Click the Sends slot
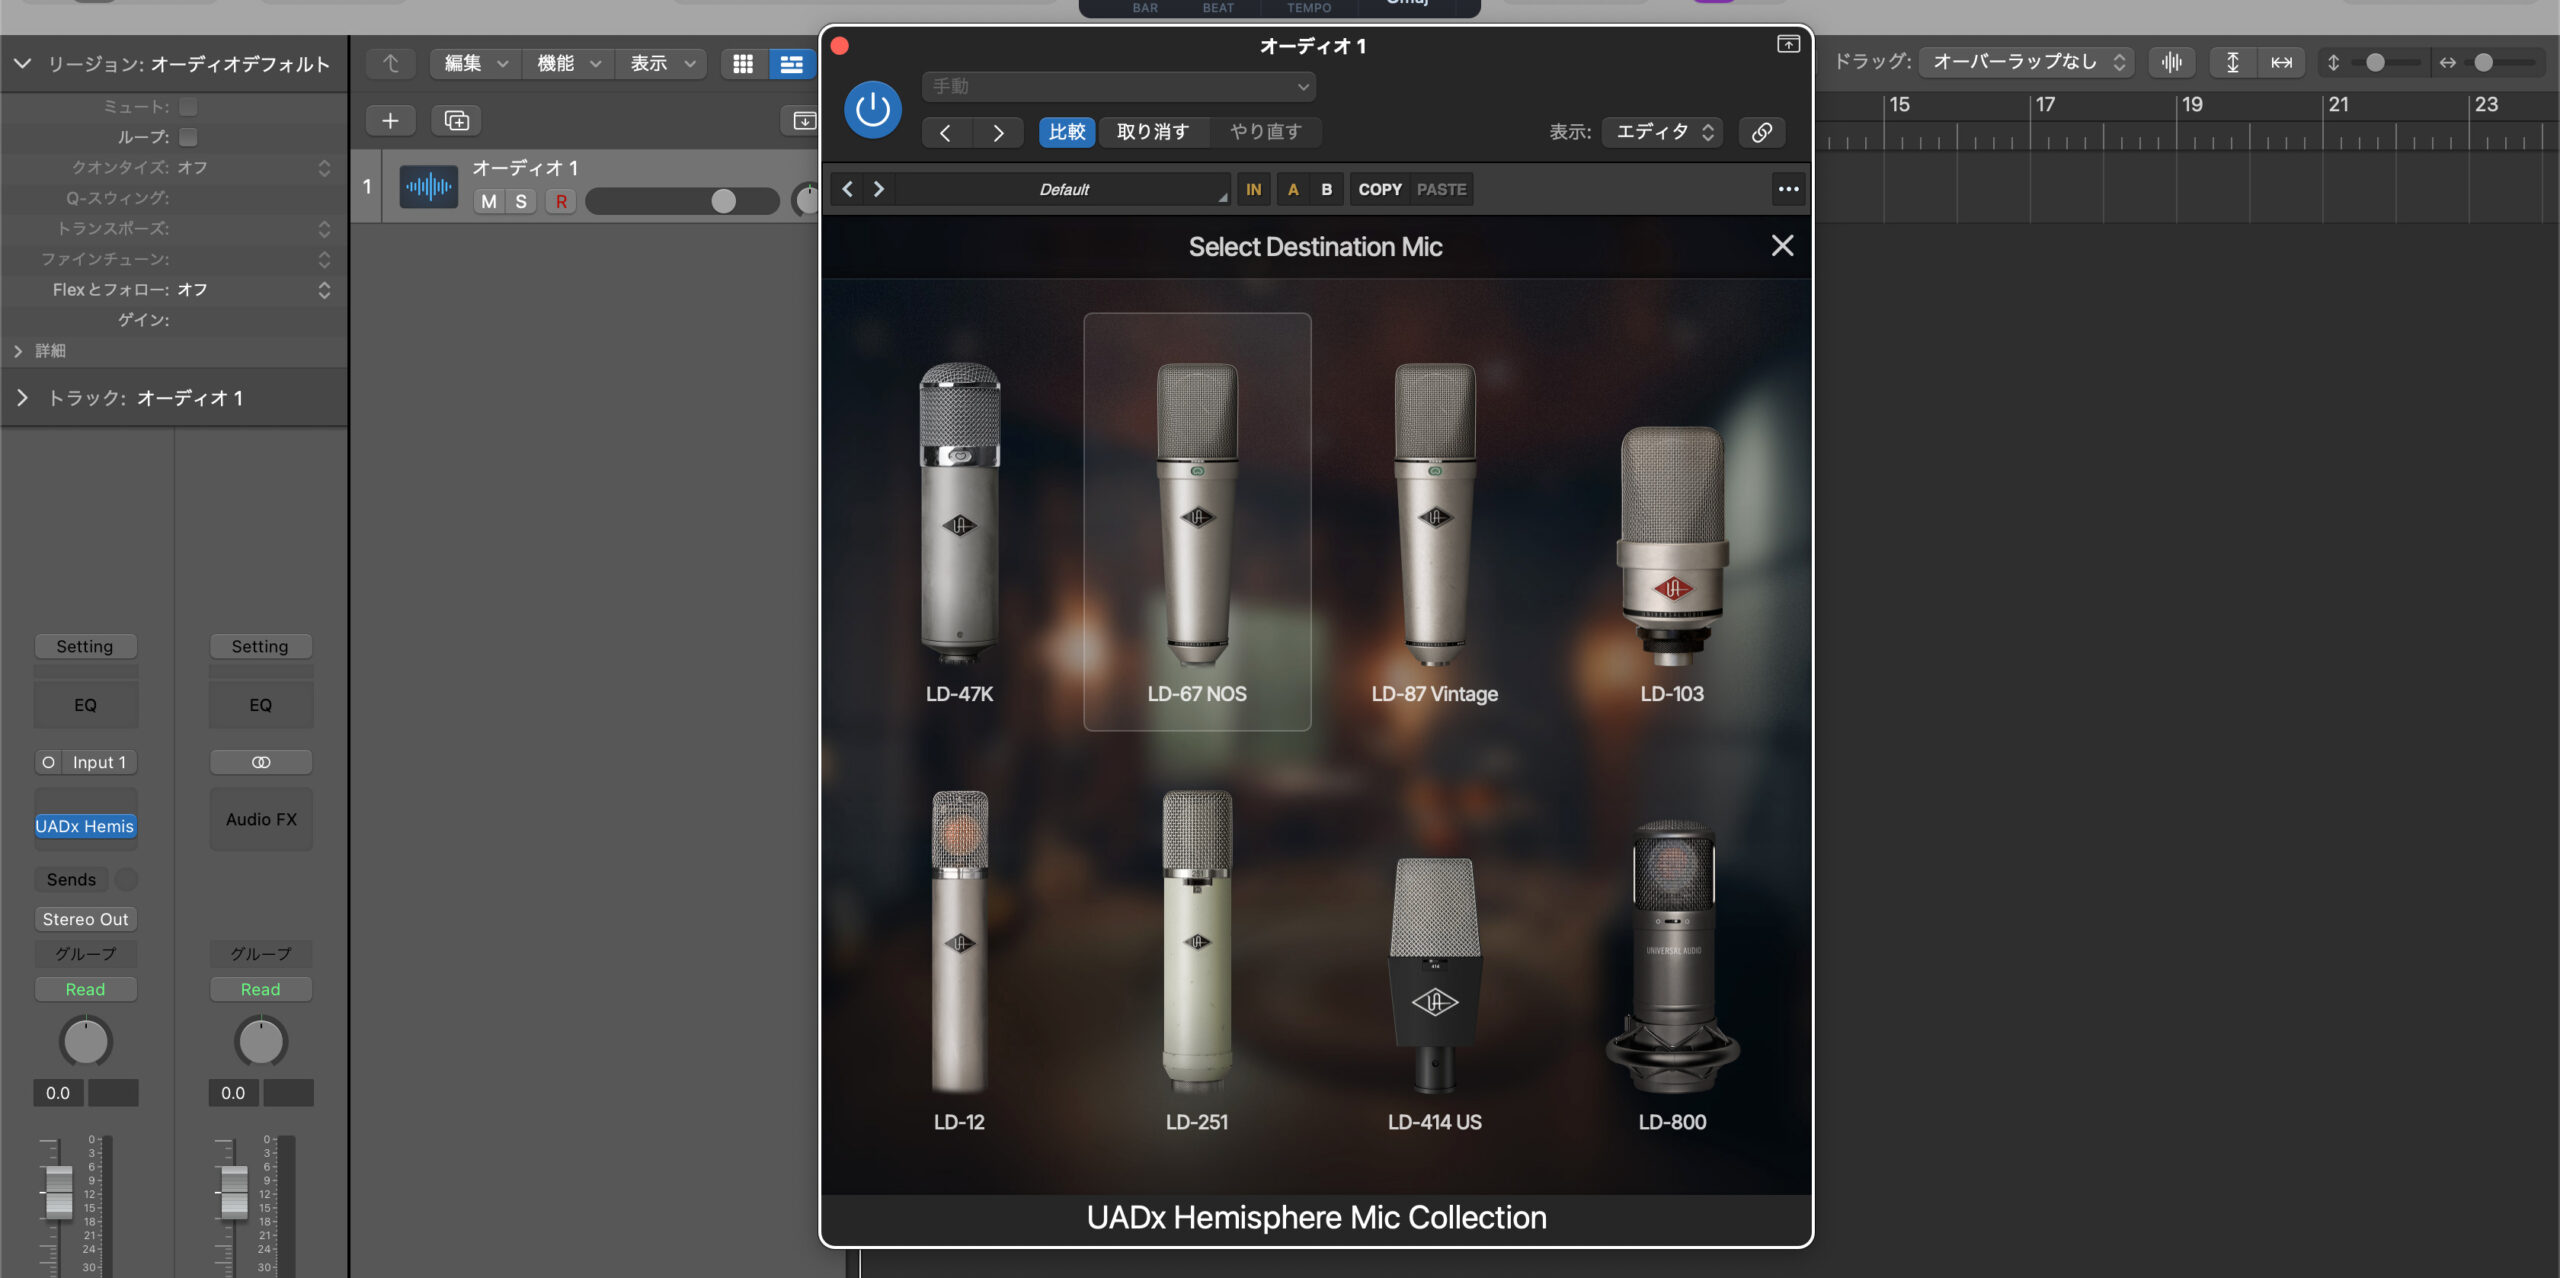Image resolution: width=2560 pixels, height=1278 pixels. pos(72,879)
